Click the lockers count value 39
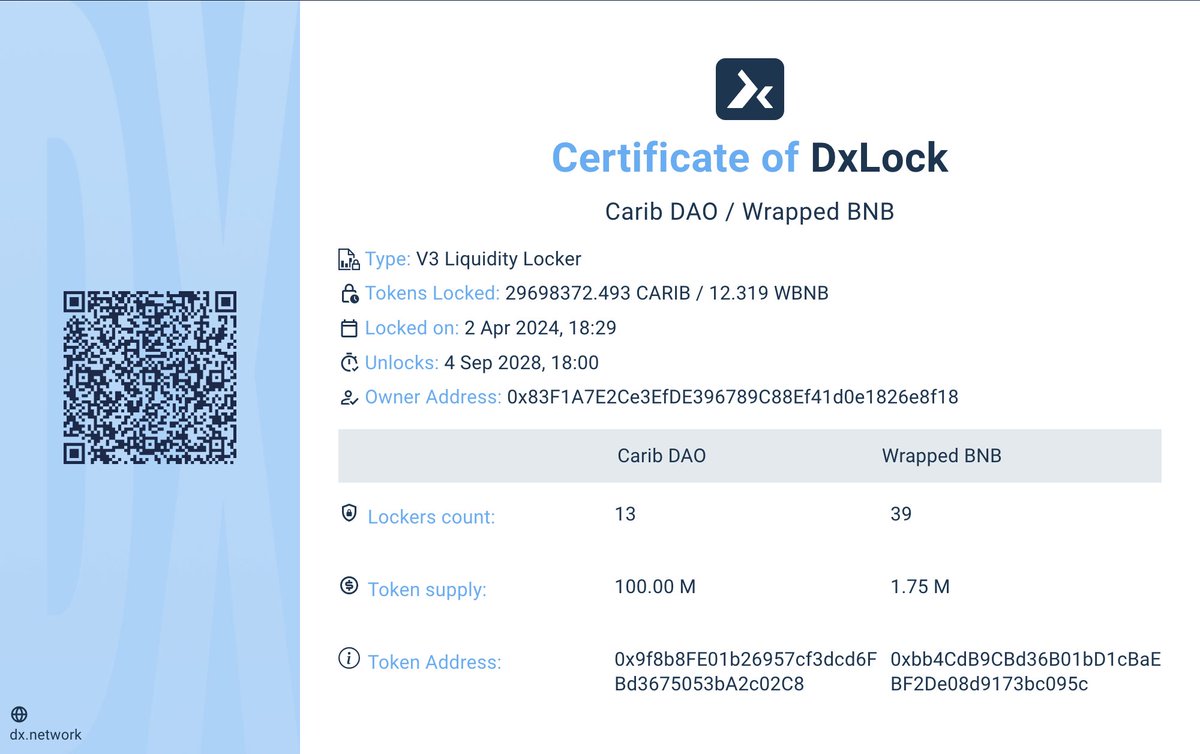The image size is (1200, 754). point(901,514)
